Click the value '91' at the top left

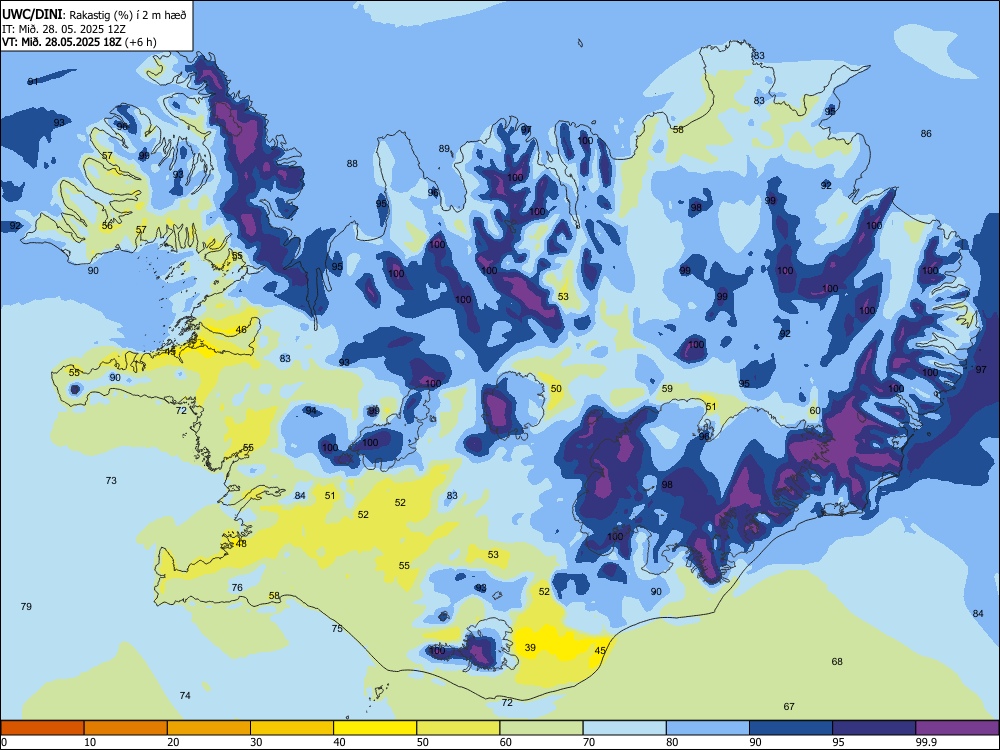click(33, 81)
